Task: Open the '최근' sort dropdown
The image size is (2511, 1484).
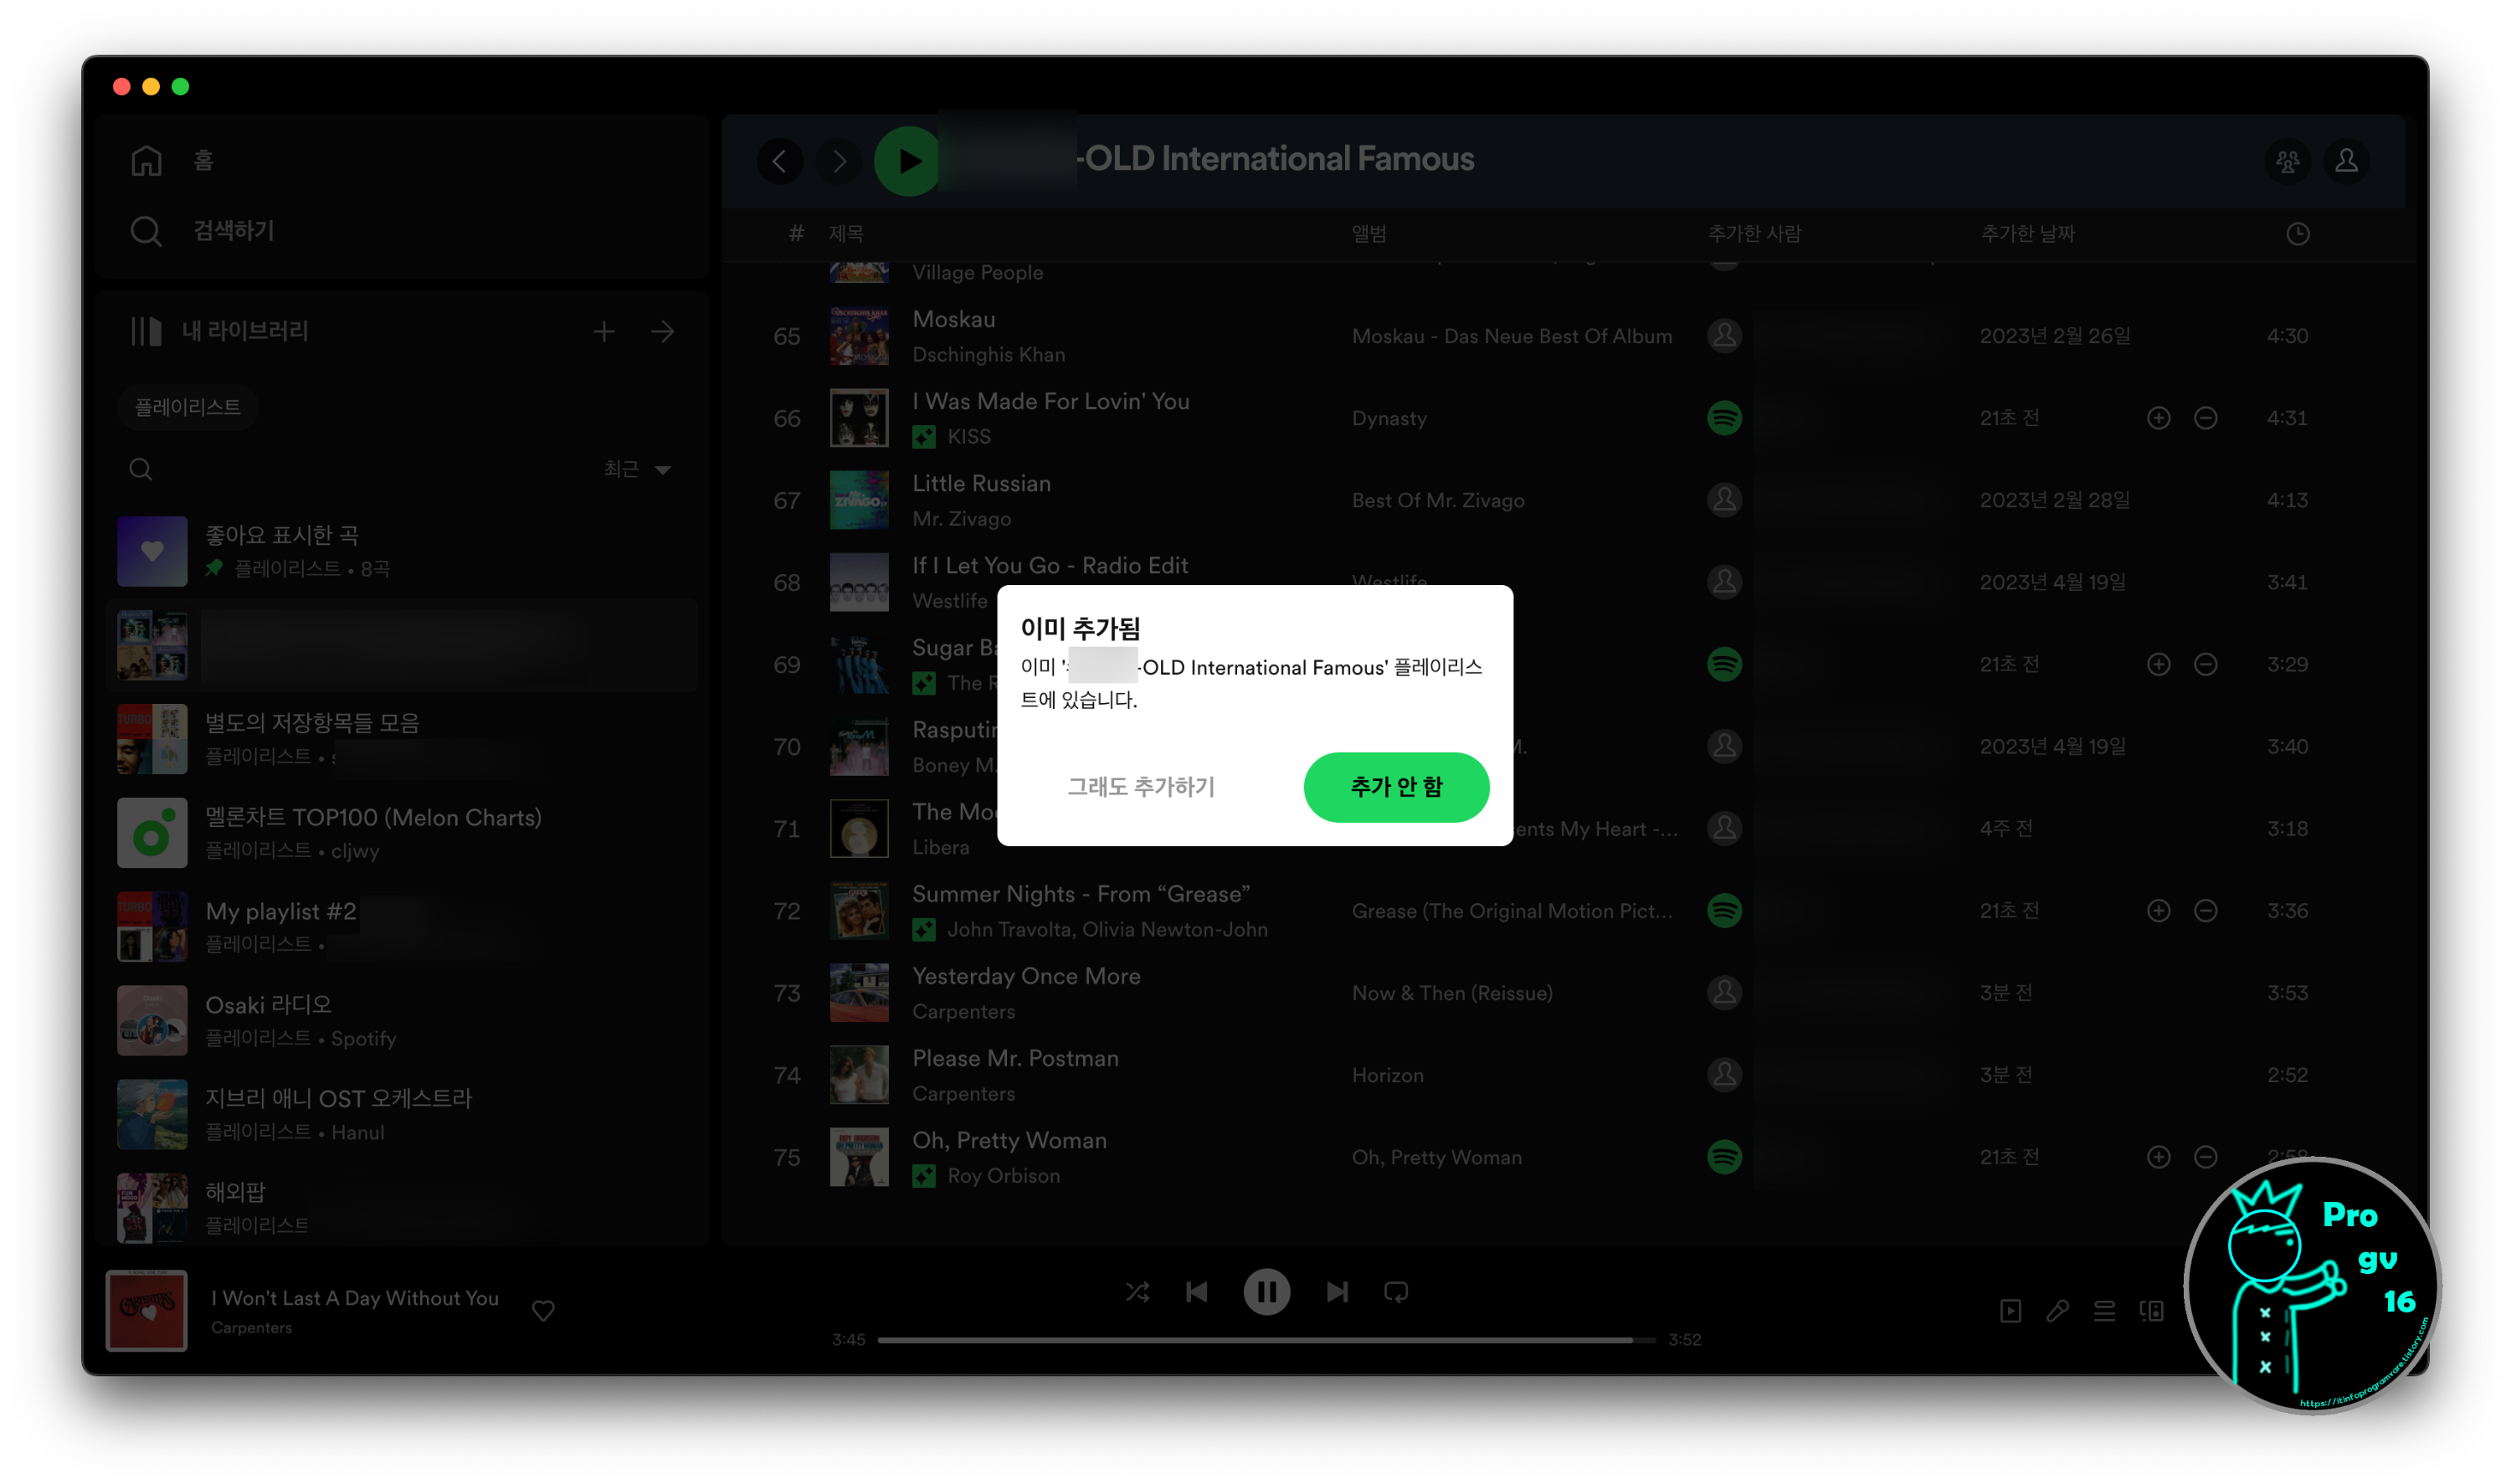Action: click(x=637, y=469)
